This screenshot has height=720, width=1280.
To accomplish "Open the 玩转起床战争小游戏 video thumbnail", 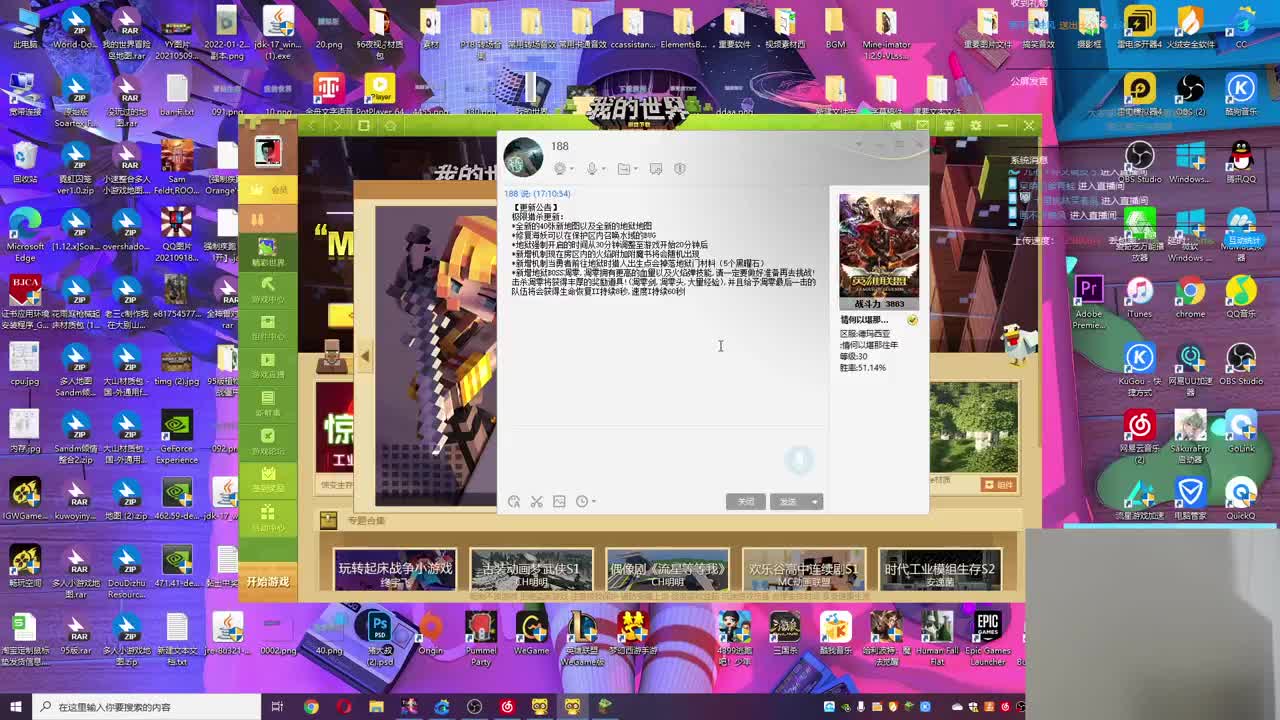I will (x=394, y=569).
